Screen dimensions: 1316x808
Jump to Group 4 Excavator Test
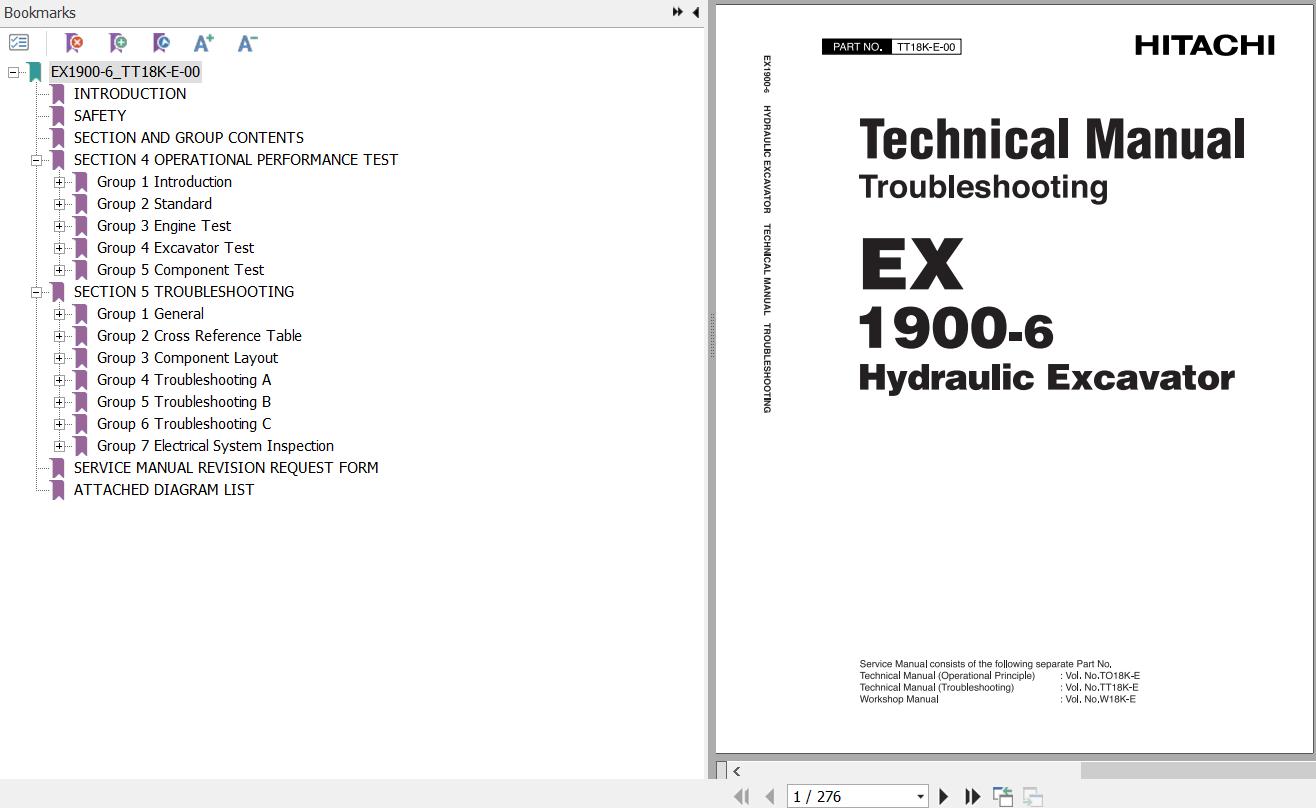175,248
